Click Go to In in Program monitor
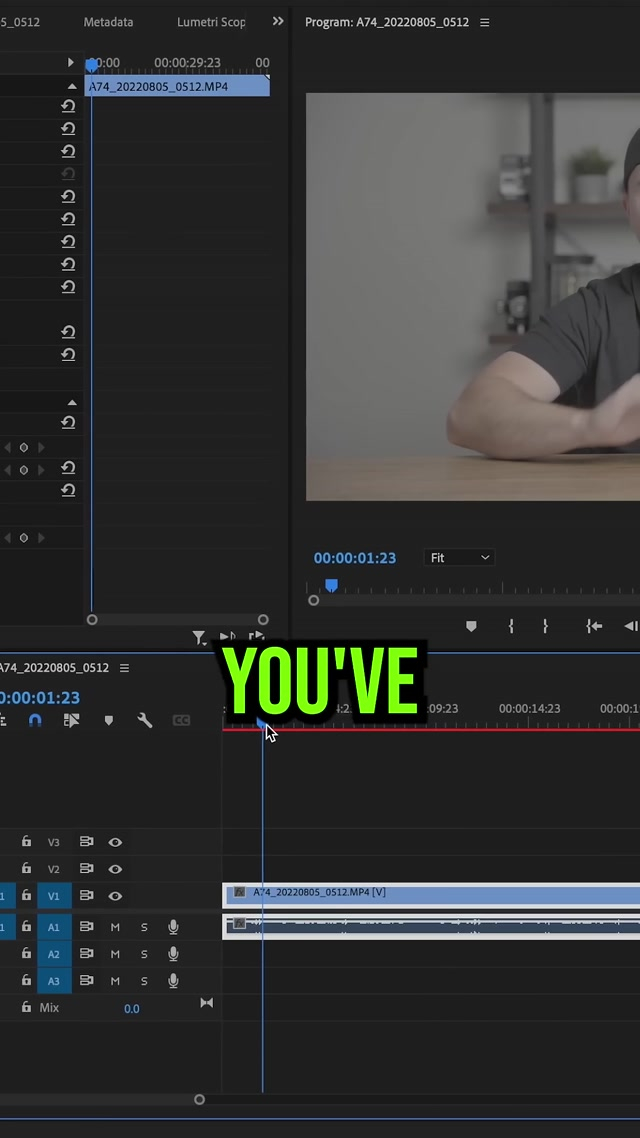The image size is (640, 1138). 594,626
